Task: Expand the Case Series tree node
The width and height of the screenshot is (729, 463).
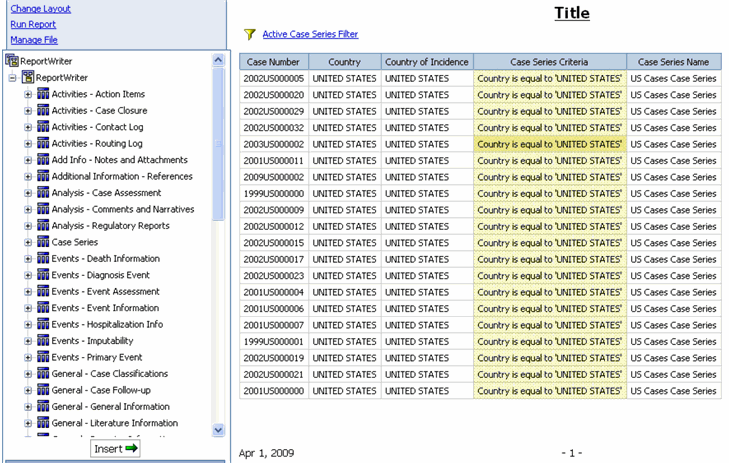Action: click(28, 242)
